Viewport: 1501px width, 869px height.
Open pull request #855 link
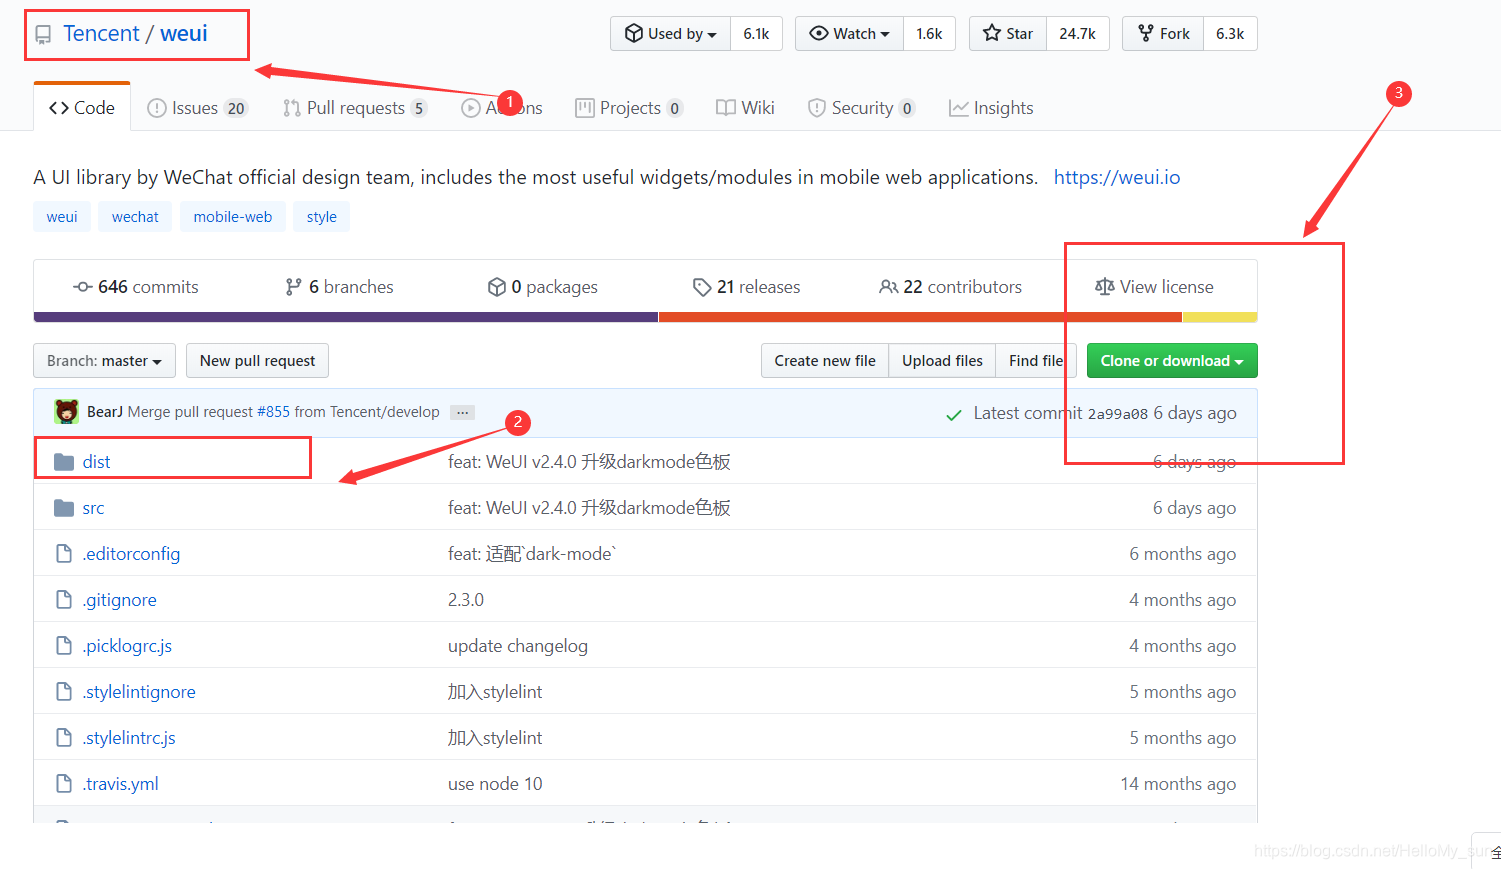[x=273, y=412]
